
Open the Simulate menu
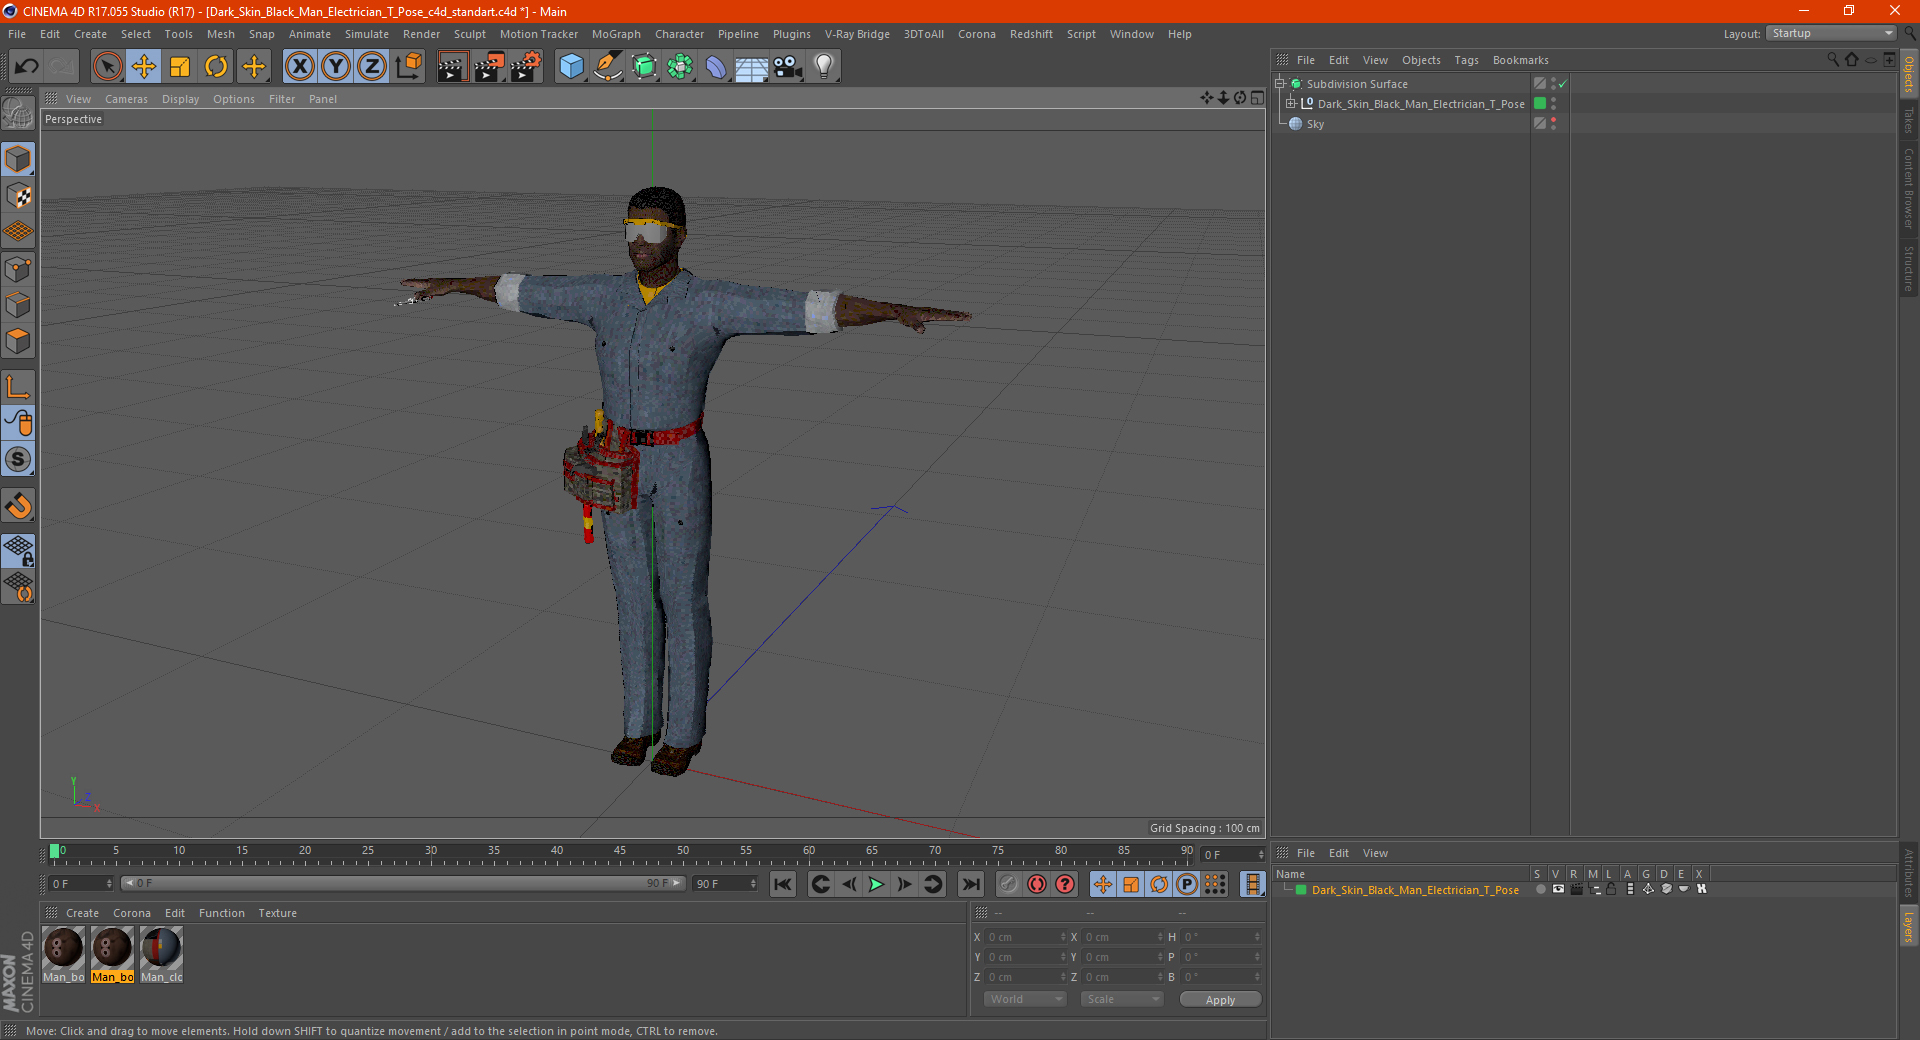pyautogui.click(x=367, y=34)
